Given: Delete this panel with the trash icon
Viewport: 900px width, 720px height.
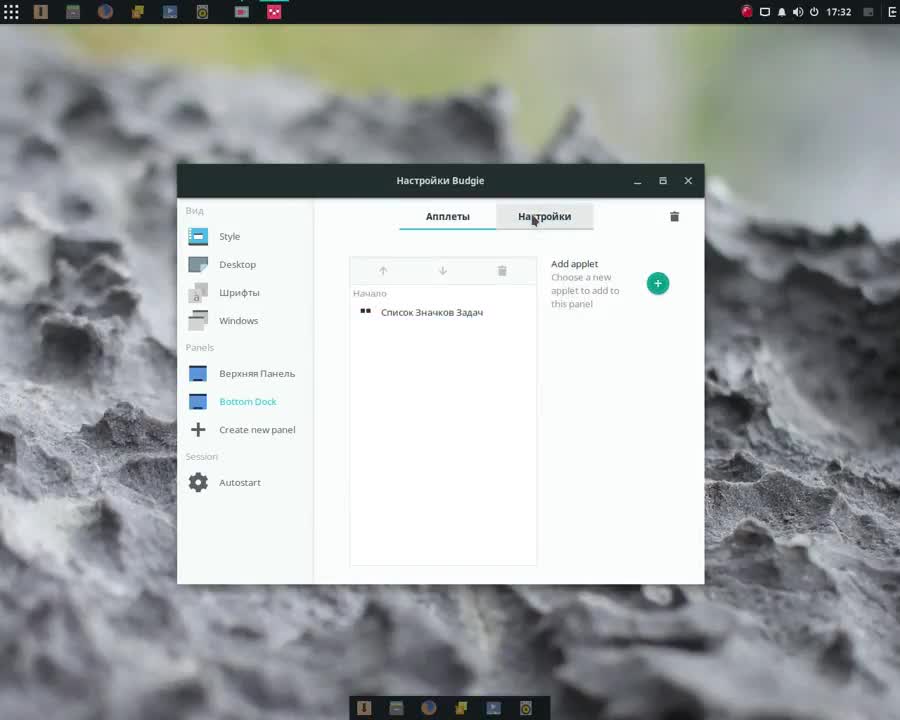Looking at the screenshot, I should (x=674, y=216).
